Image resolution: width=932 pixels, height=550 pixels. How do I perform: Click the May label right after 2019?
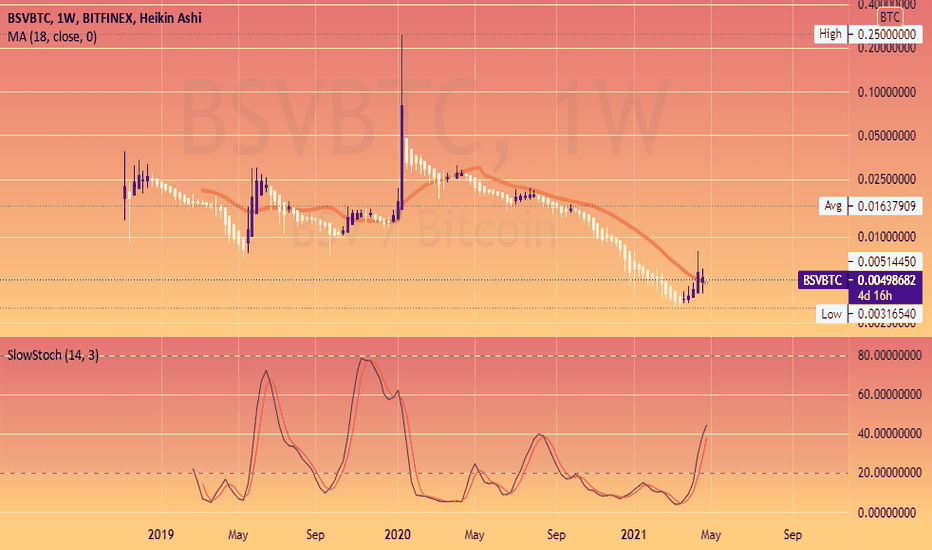[x=238, y=535]
